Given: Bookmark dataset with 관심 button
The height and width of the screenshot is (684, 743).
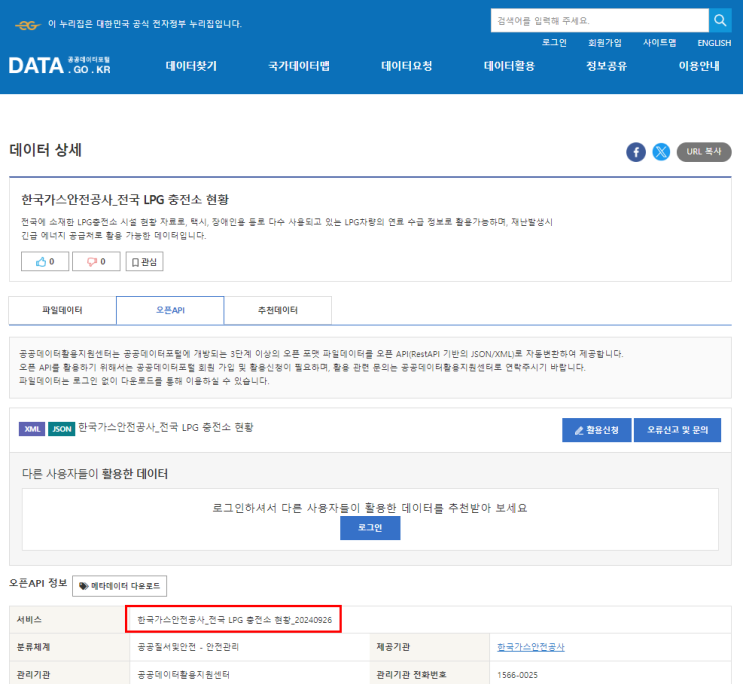Looking at the screenshot, I should 145,262.
